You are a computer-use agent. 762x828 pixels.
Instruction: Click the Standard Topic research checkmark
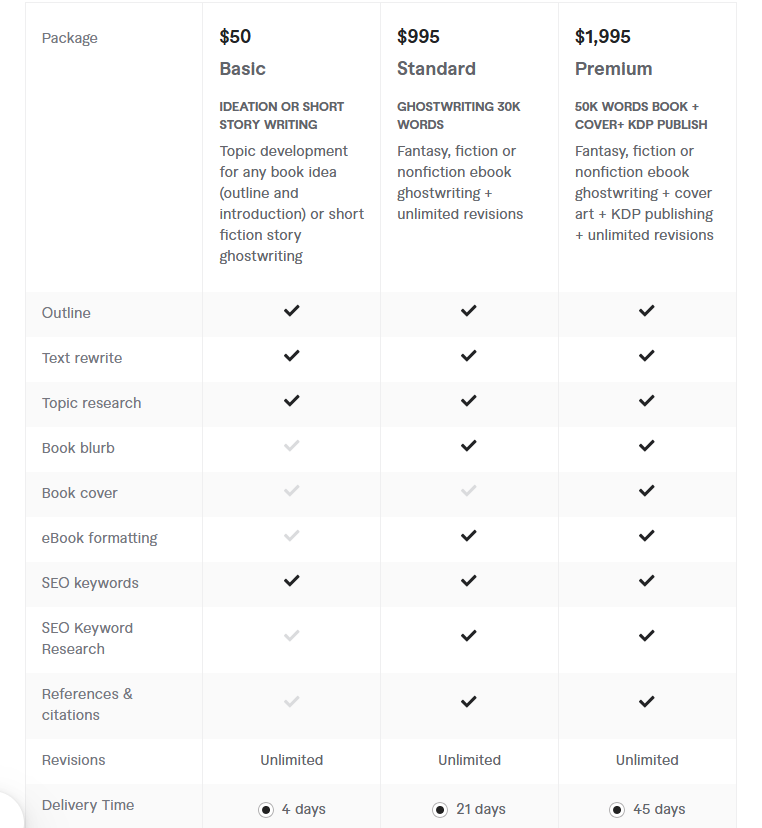pos(468,401)
